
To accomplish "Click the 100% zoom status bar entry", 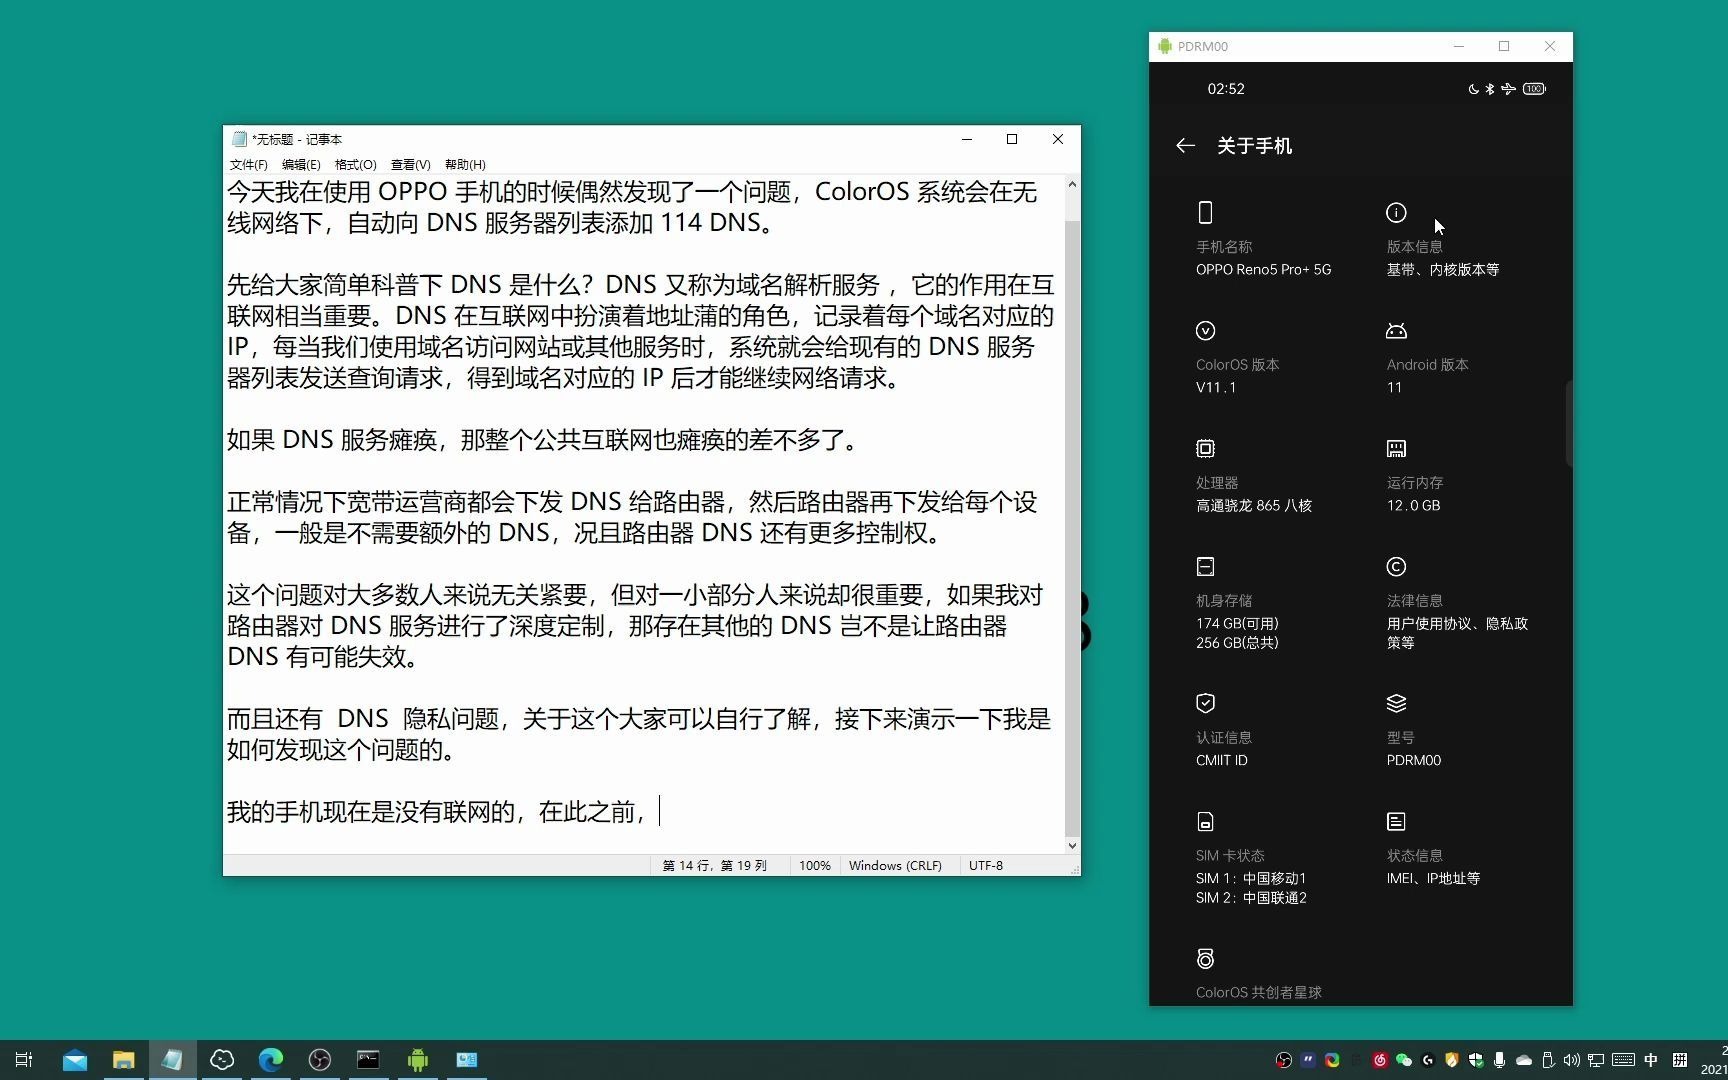I will tap(815, 866).
